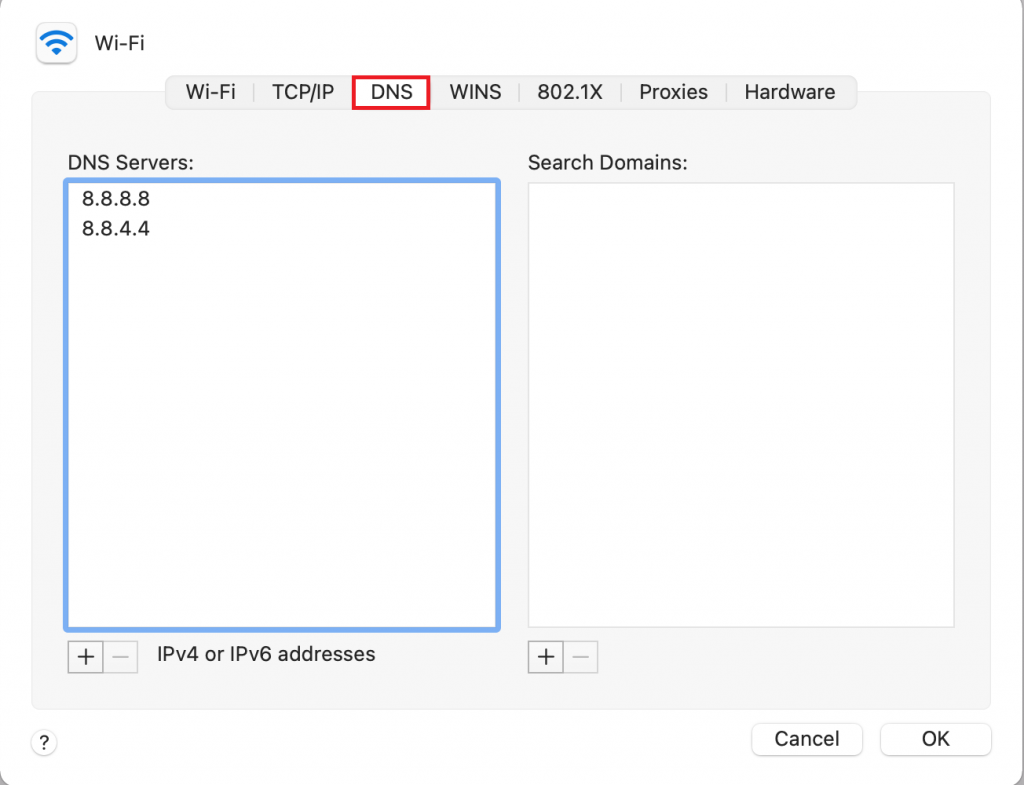Click inside the Search Domains list
Image resolution: width=1024 pixels, height=785 pixels.
740,400
